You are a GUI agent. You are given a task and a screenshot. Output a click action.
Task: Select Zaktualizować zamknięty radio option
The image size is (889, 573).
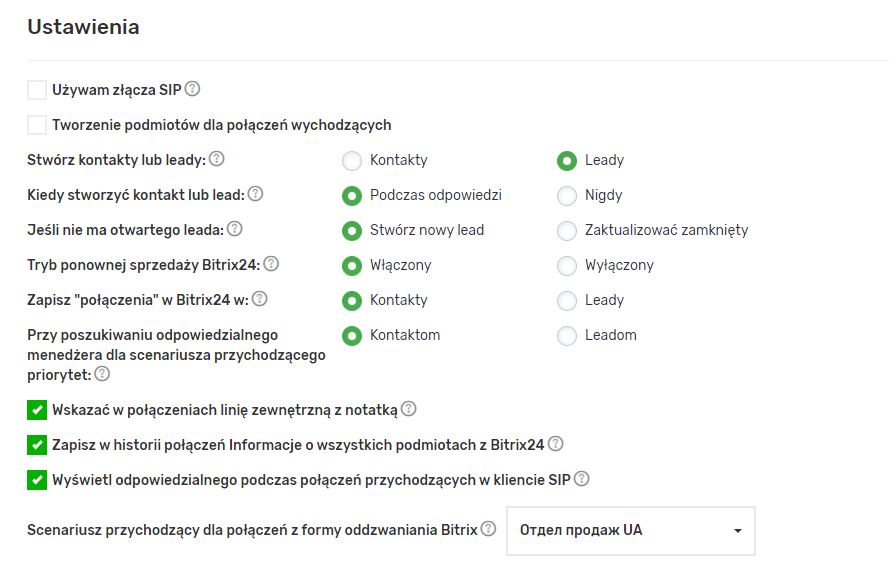point(567,230)
